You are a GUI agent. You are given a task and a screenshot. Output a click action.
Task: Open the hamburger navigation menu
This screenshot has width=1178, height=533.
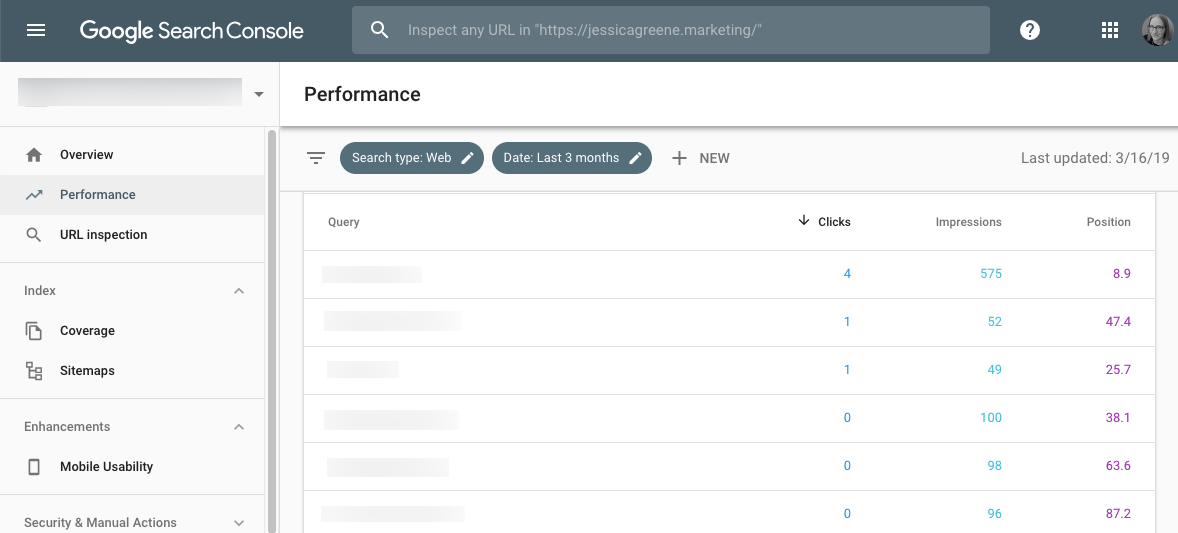[36, 30]
